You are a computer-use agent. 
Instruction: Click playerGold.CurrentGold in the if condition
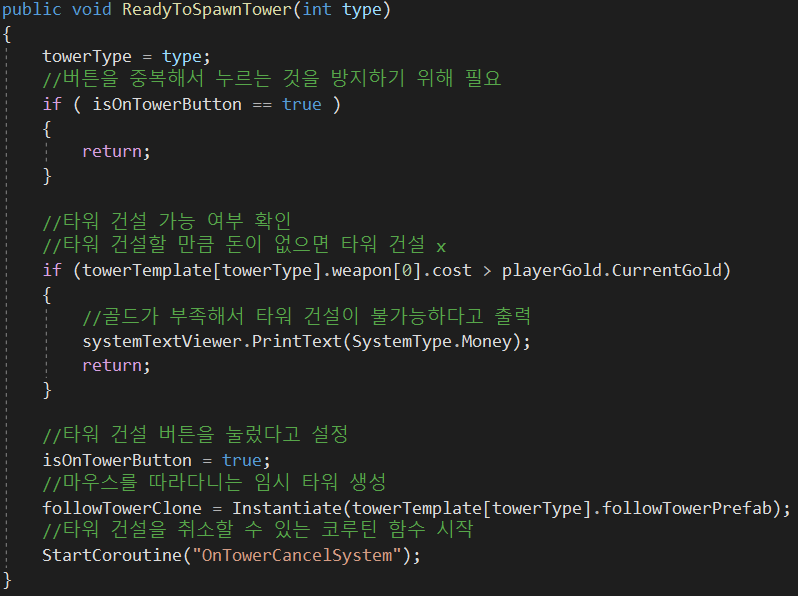point(616,269)
